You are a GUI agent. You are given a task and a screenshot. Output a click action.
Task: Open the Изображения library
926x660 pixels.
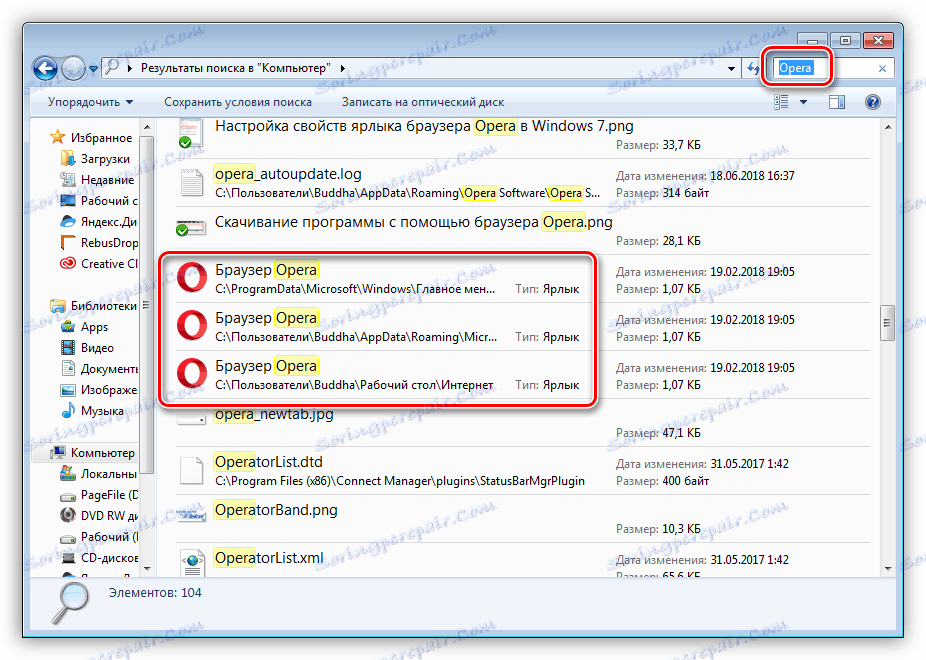click(x=99, y=390)
